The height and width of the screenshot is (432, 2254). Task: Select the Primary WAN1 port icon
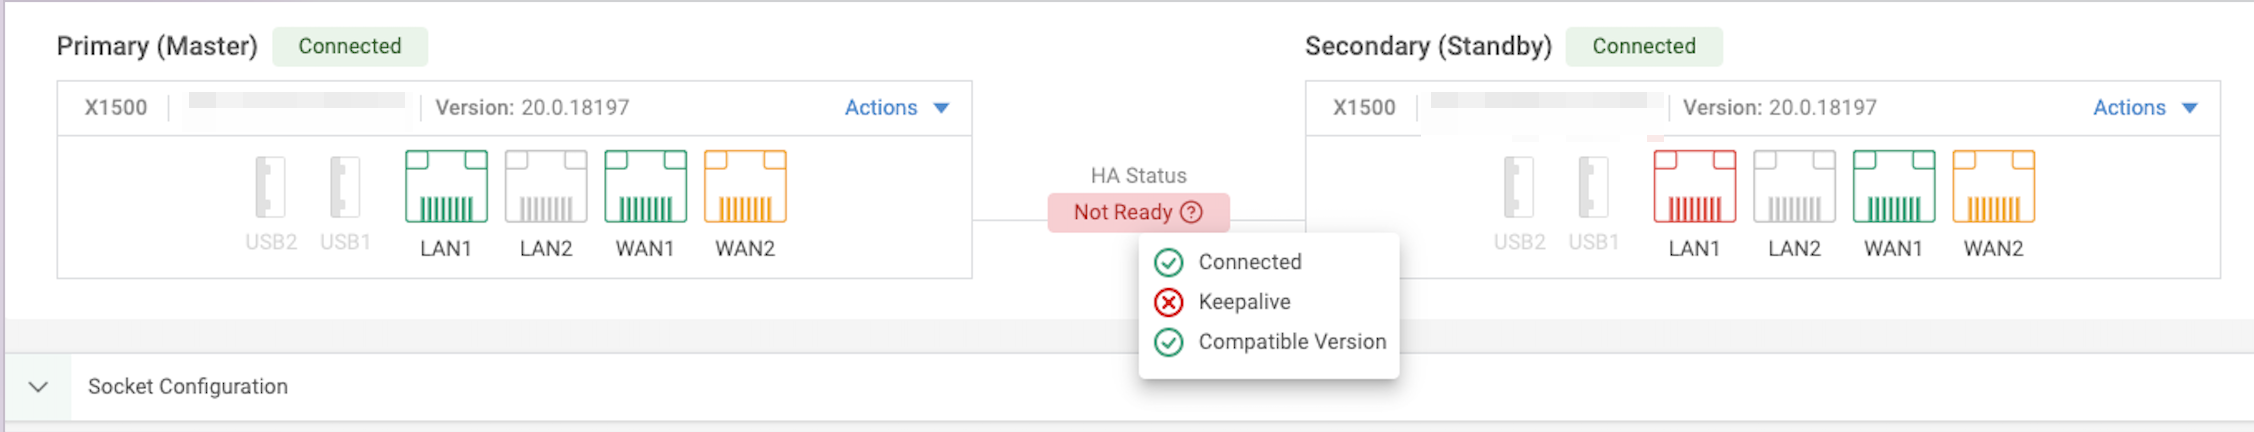click(645, 187)
